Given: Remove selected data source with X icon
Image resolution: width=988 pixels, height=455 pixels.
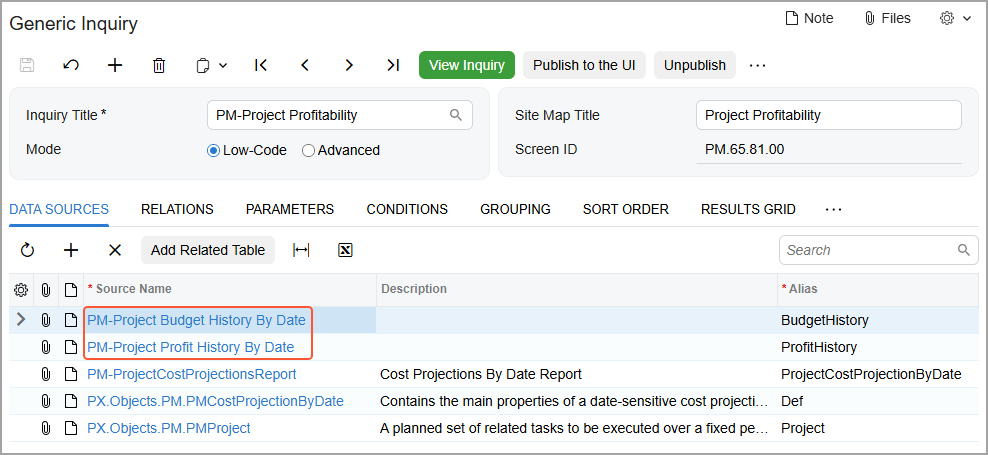Looking at the screenshot, I should [x=115, y=250].
